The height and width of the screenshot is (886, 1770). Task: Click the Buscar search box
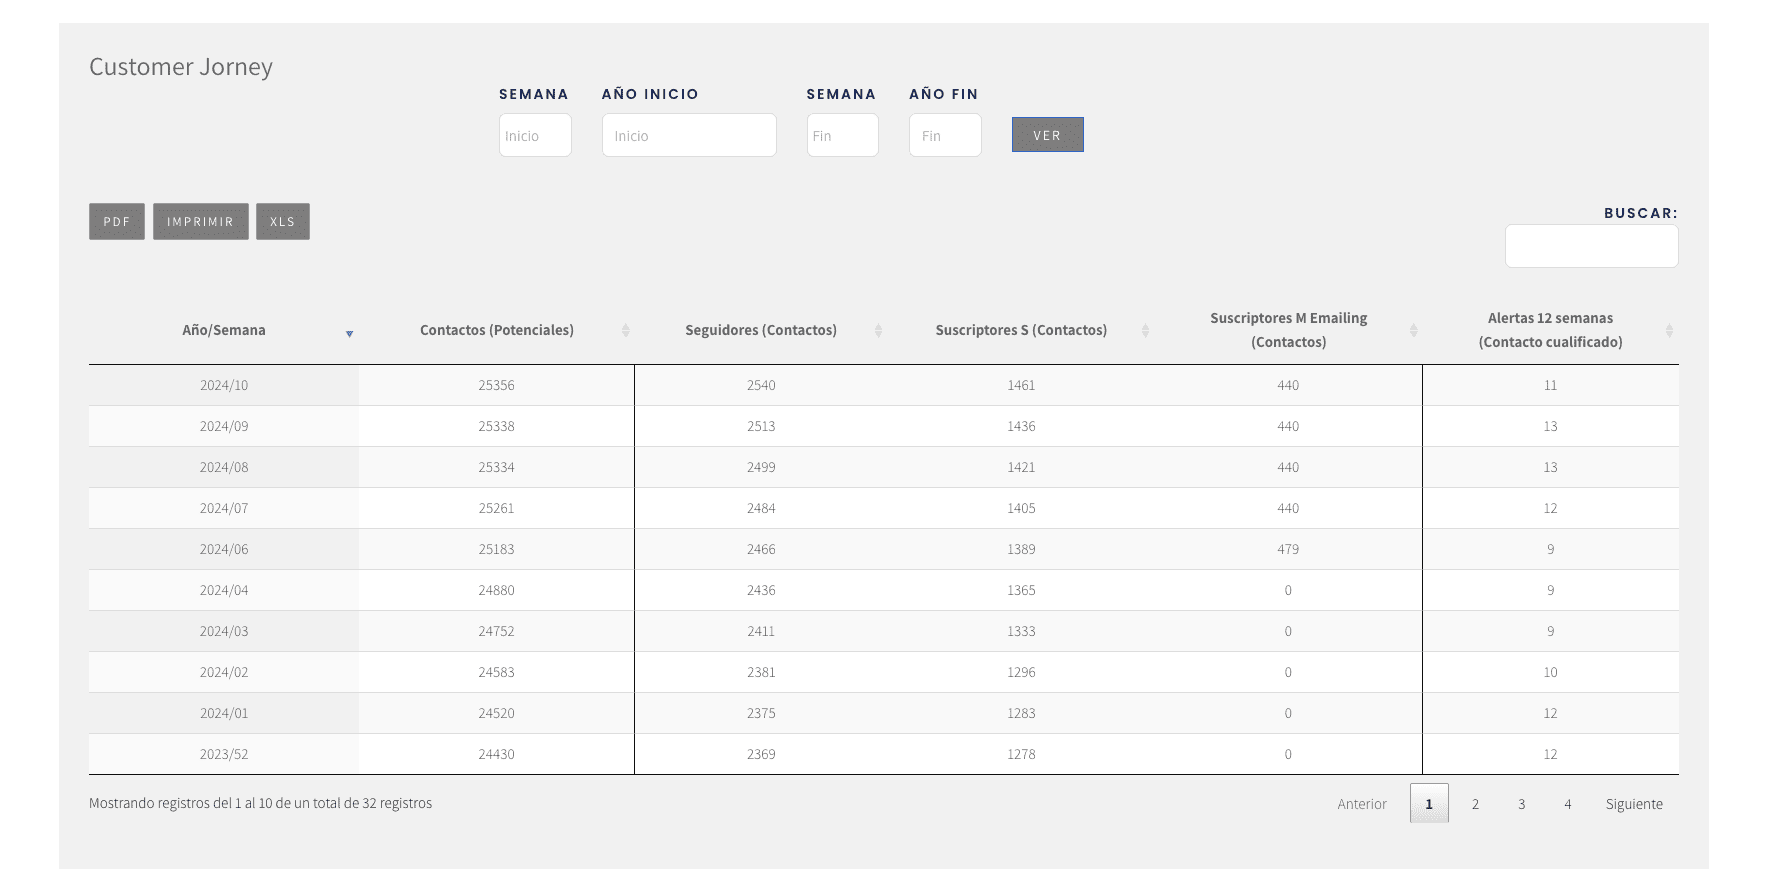(1590, 246)
